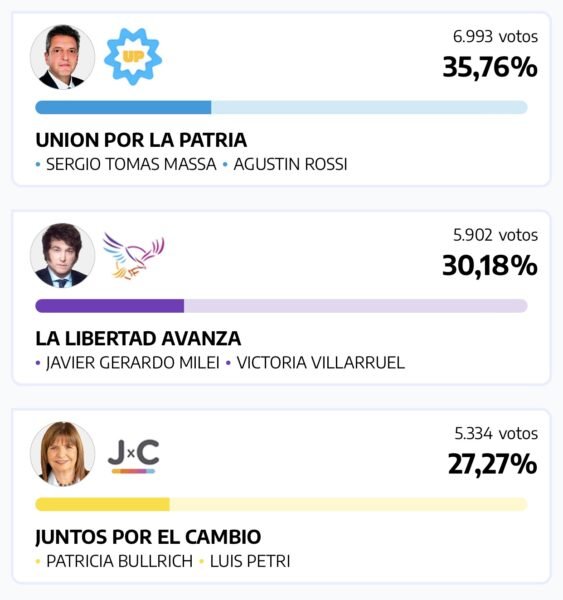Click the 35,76% result figure
Viewport: 563px width, 600px height.
coord(490,67)
